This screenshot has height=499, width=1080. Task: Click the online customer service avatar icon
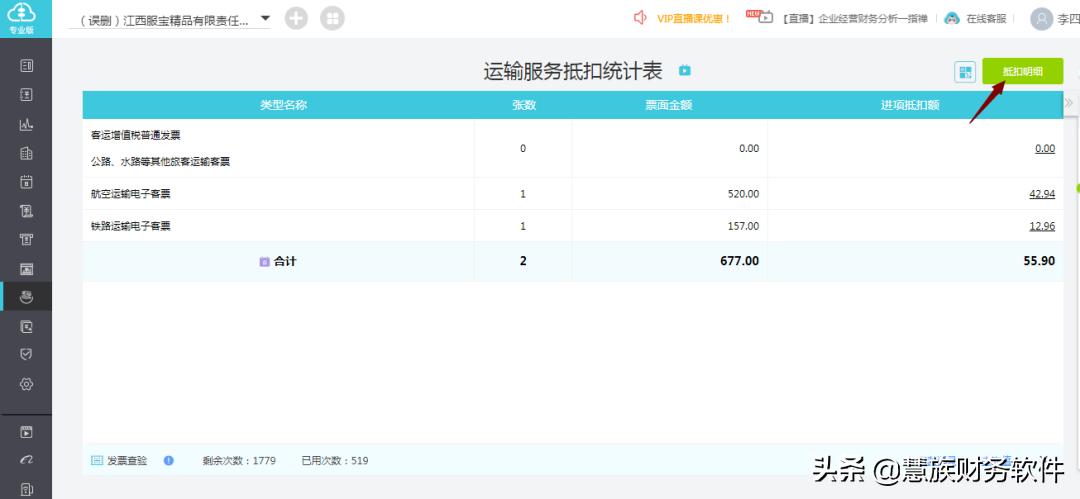point(952,19)
